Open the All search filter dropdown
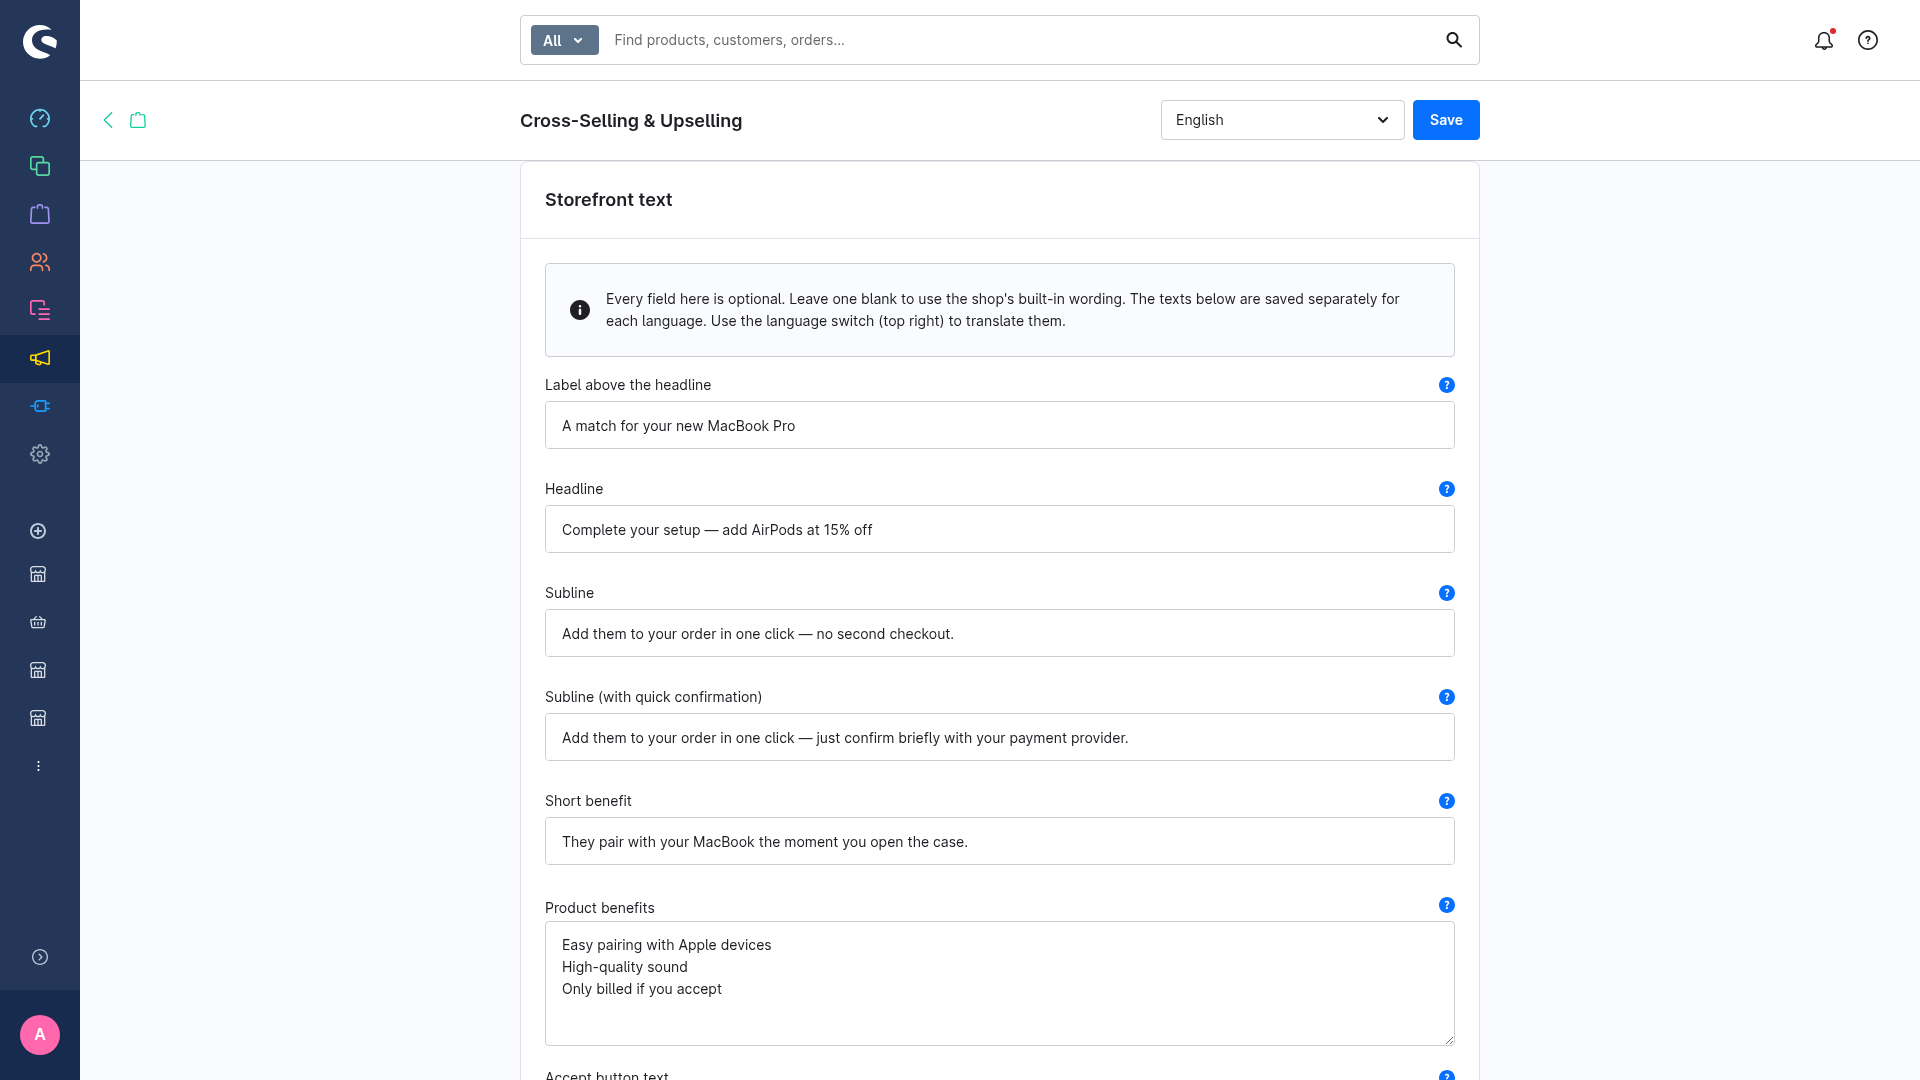The height and width of the screenshot is (1080, 1920). tap(564, 40)
